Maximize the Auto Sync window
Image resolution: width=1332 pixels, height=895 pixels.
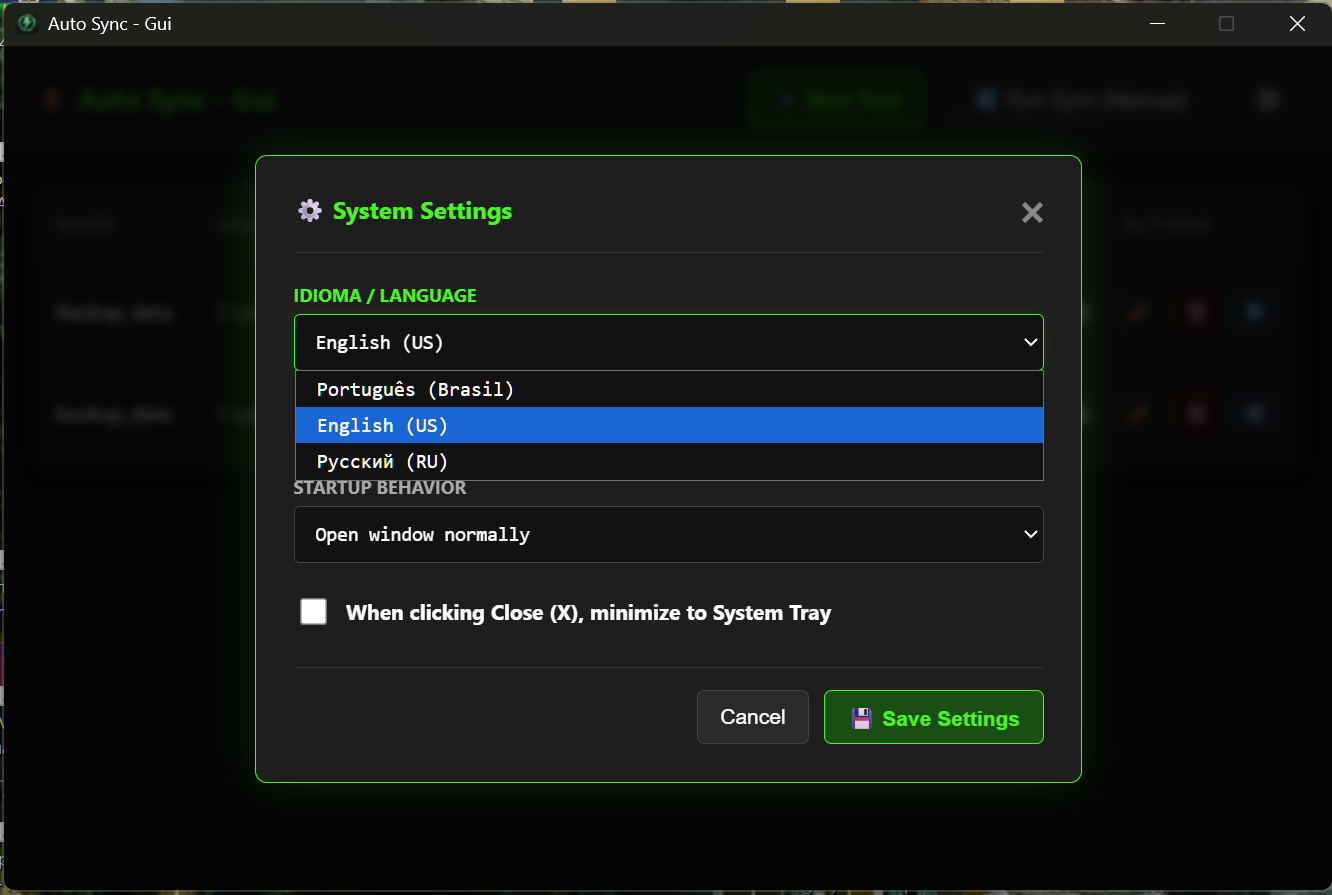coord(1226,23)
